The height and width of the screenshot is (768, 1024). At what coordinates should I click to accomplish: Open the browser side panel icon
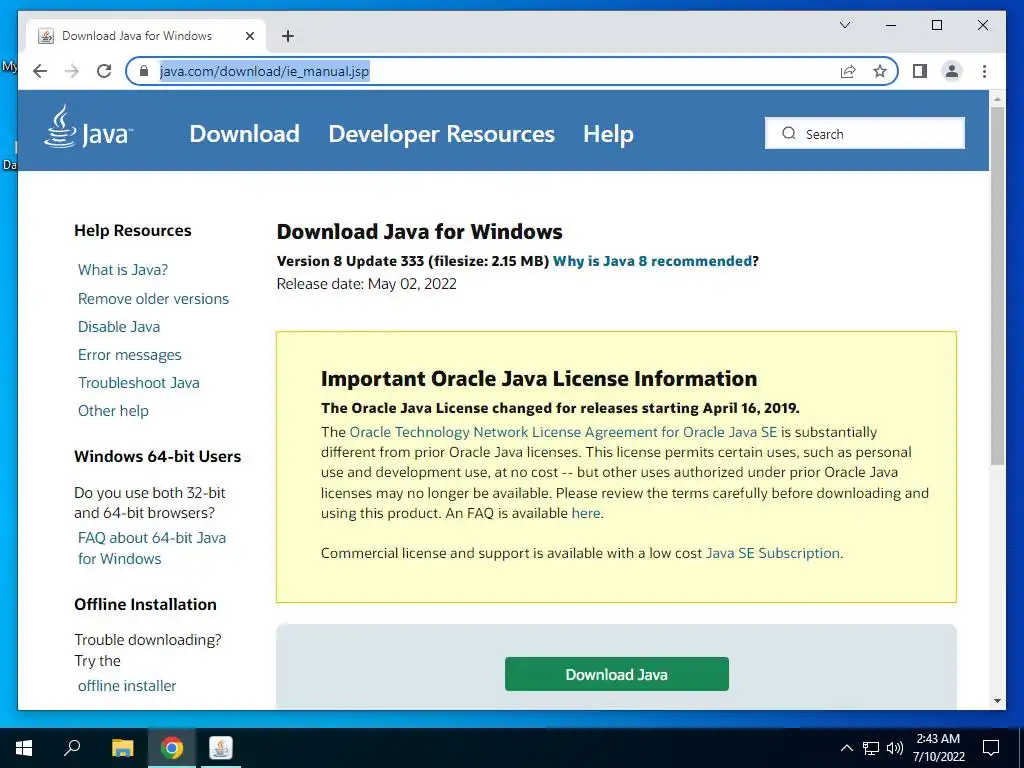920,71
